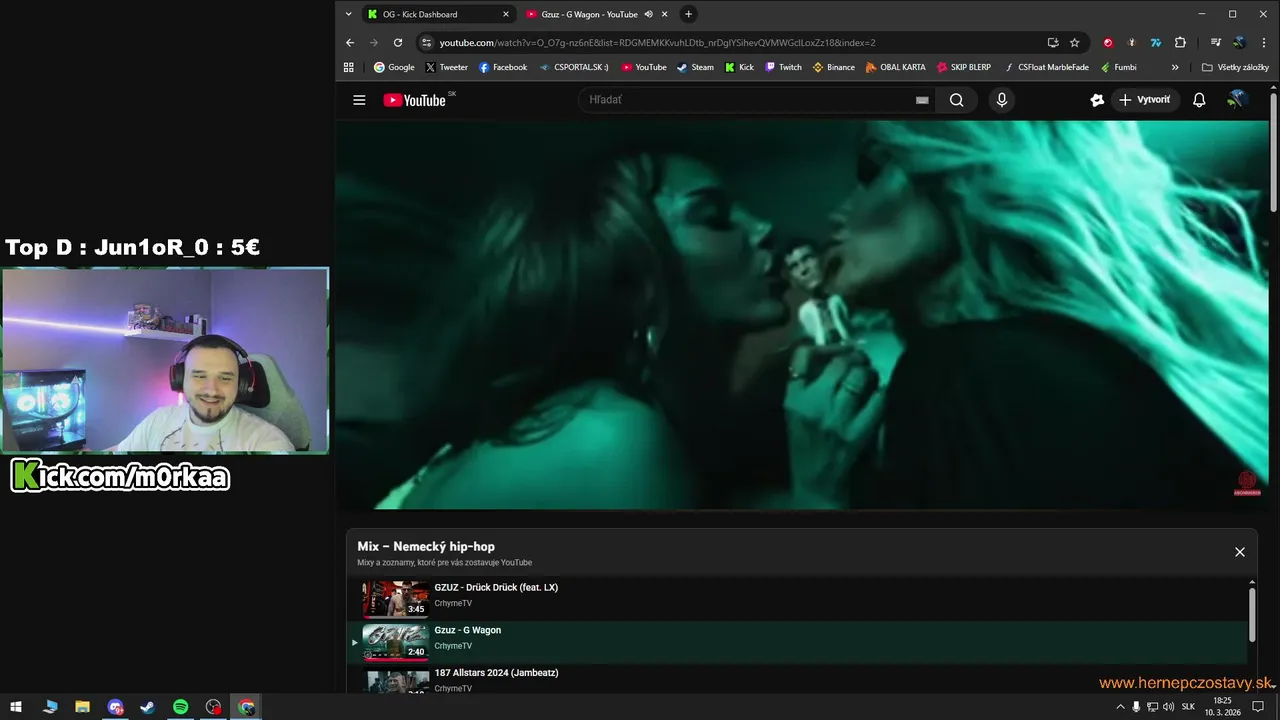Open the Google bookmark

click(x=394, y=67)
